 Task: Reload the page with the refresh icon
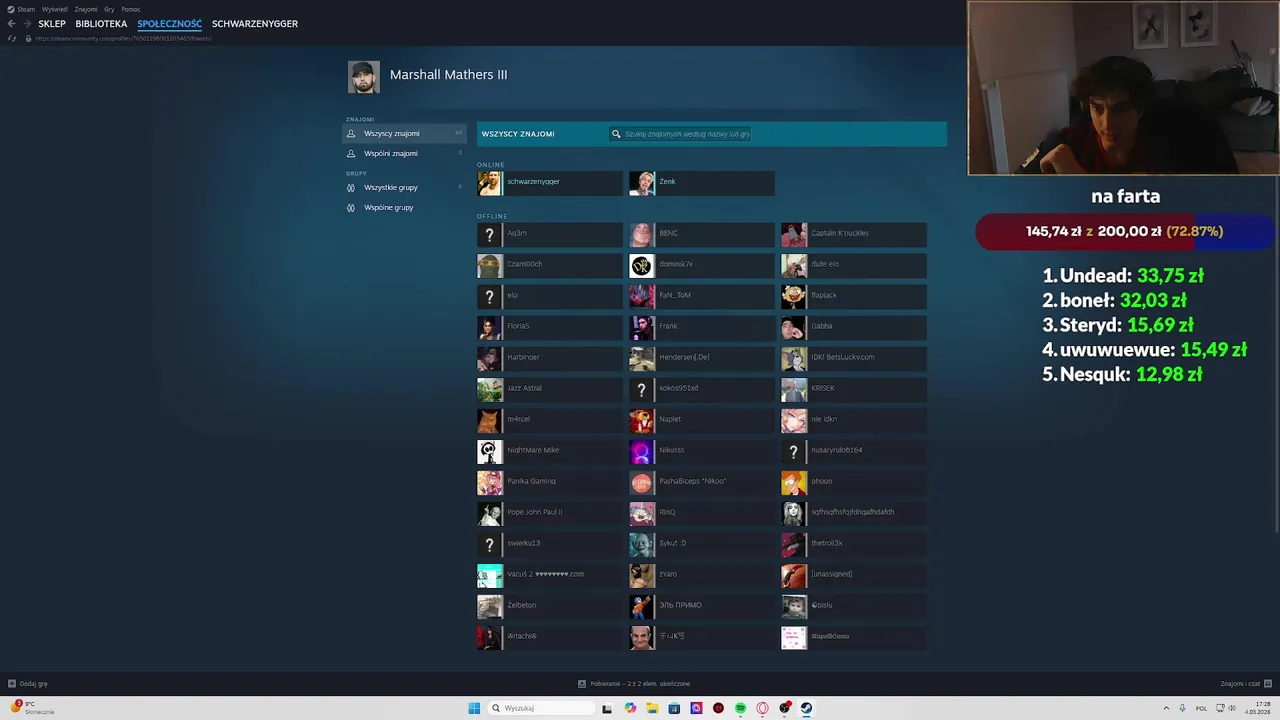point(12,38)
